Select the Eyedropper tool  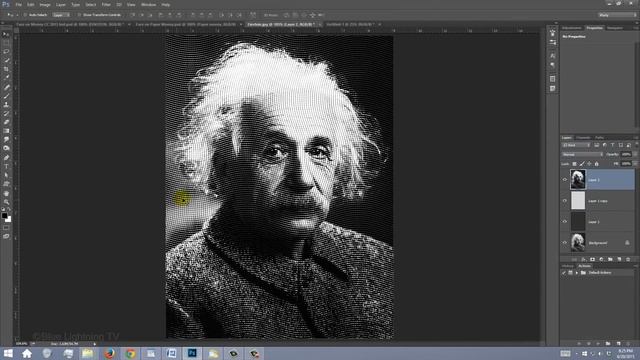coord(6,78)
